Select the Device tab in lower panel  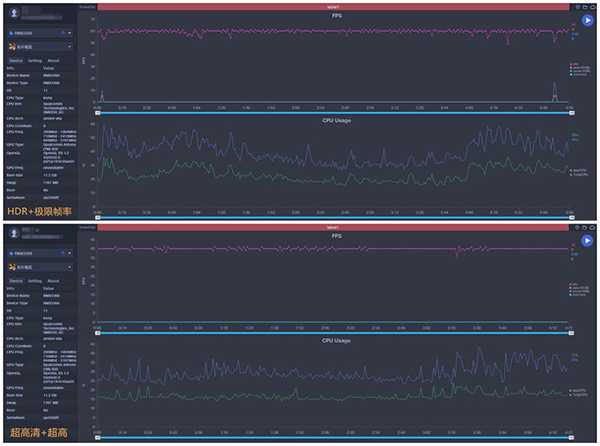tap(15, 282)
